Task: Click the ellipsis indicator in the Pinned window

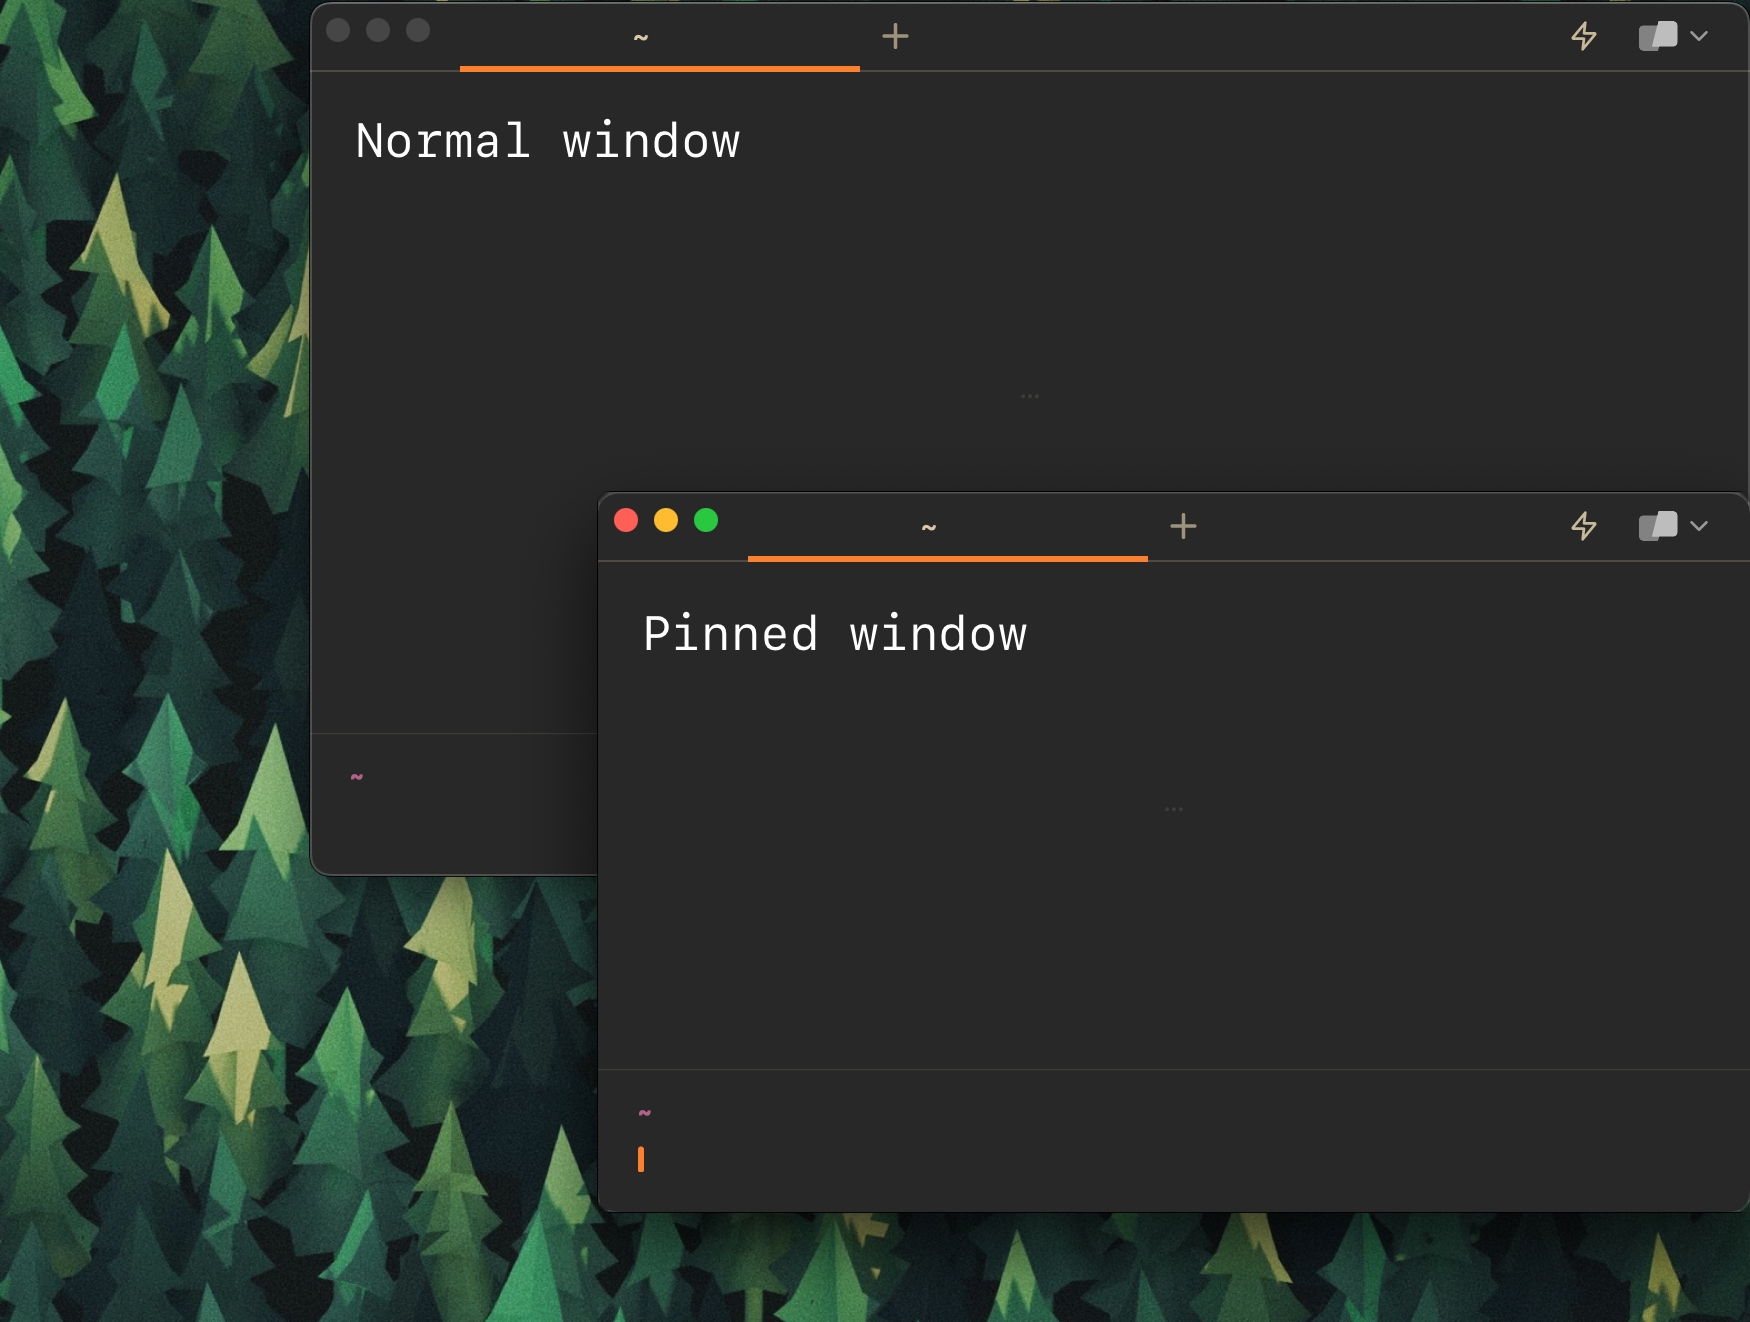Action: point(1173,808)
